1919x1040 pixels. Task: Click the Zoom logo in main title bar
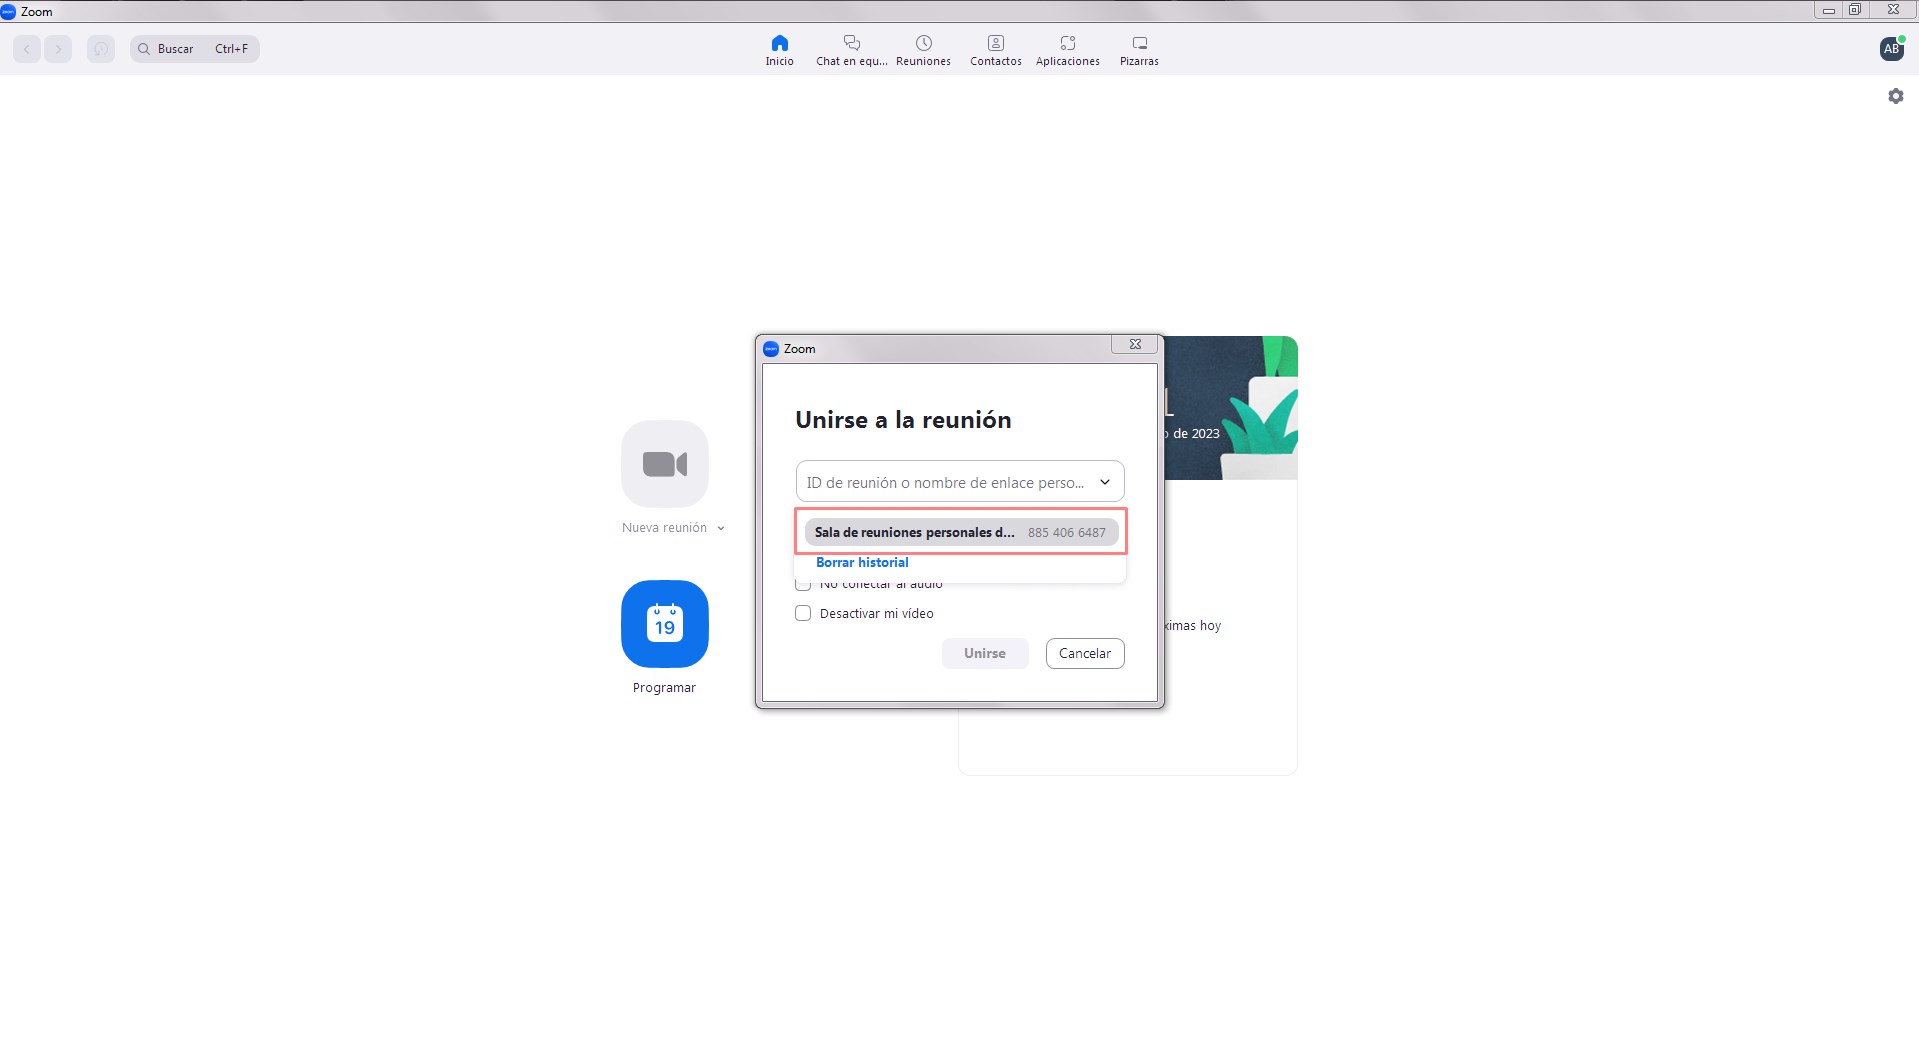pyautogui.click(x=8, y=11)
